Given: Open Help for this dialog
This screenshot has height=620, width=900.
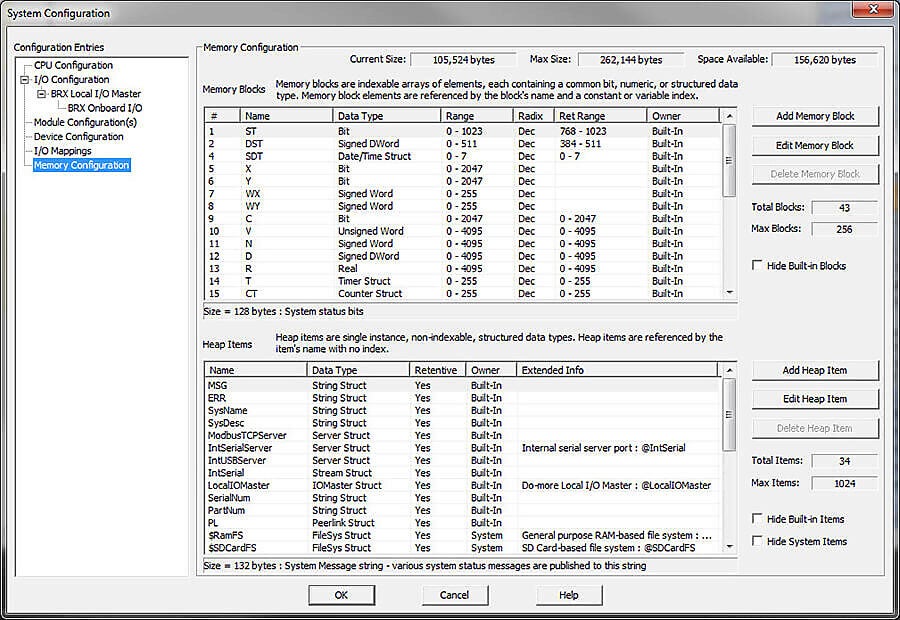Looking at the screenshot, I should [569, 595].
